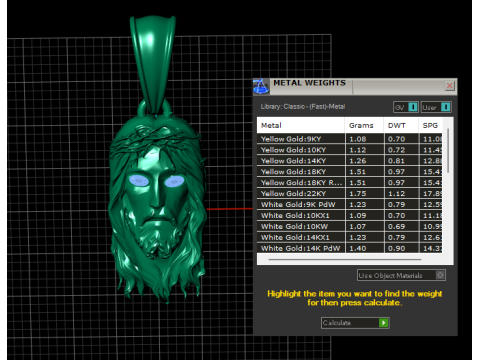Select the Yellow Gold:22KY row

350,194
